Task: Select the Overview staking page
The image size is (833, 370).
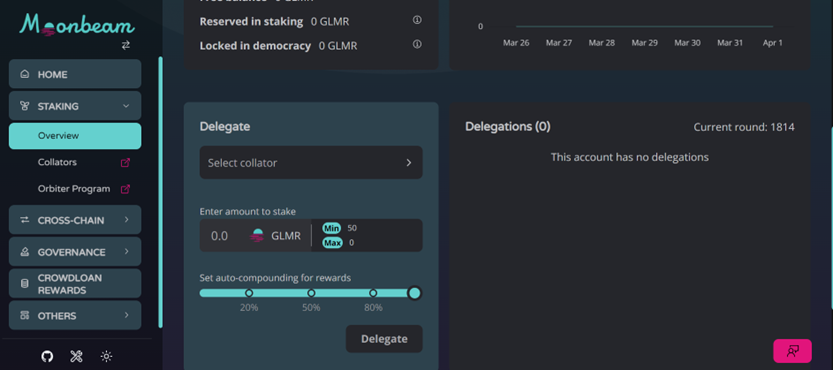Action: 75,136
